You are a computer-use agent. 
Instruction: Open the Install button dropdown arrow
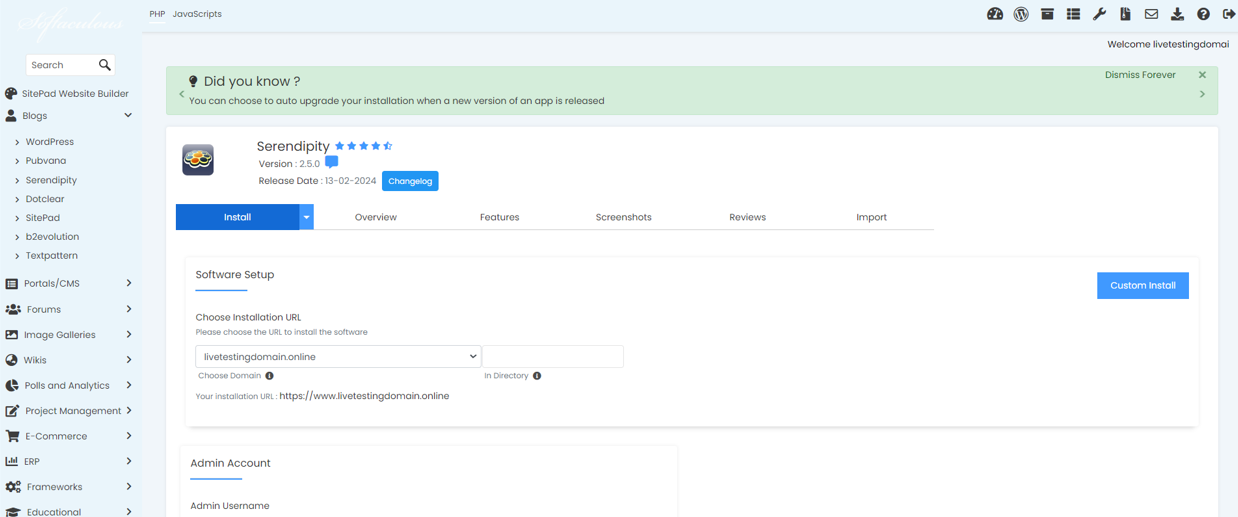(307, 217)
